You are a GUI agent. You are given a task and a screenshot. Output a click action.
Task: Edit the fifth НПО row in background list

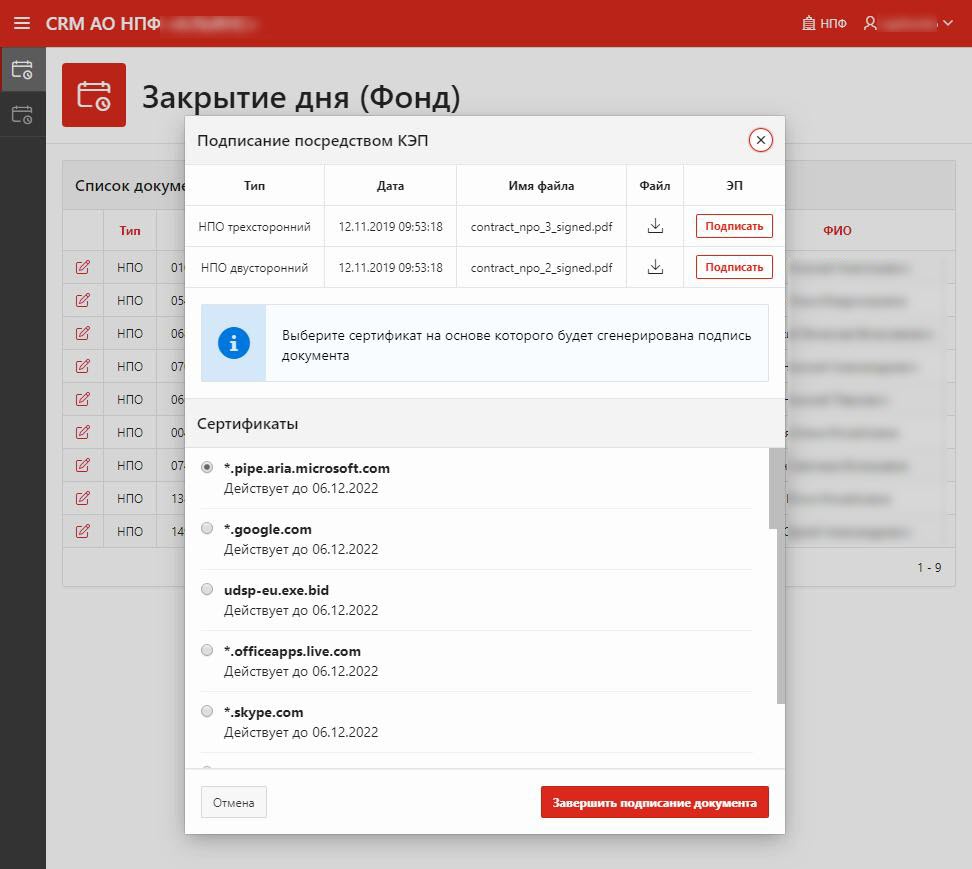coord(82,399)
